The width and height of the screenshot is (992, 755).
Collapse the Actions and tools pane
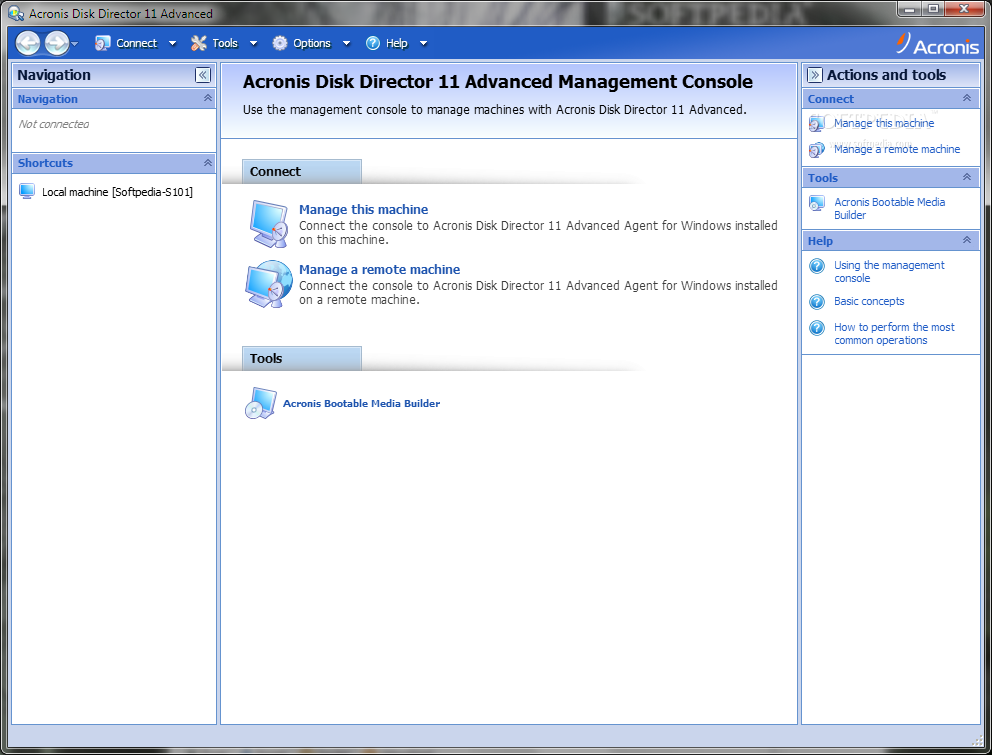[814, 75]
